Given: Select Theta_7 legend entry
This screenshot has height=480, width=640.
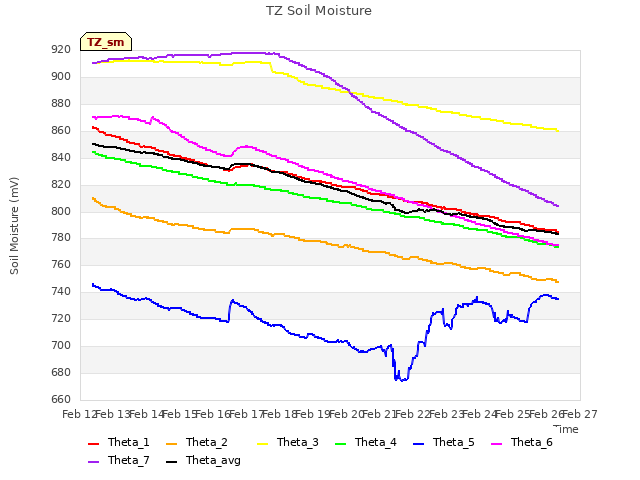Looking at the screenshot, I should pyautogui.click(x=119, y=460).
